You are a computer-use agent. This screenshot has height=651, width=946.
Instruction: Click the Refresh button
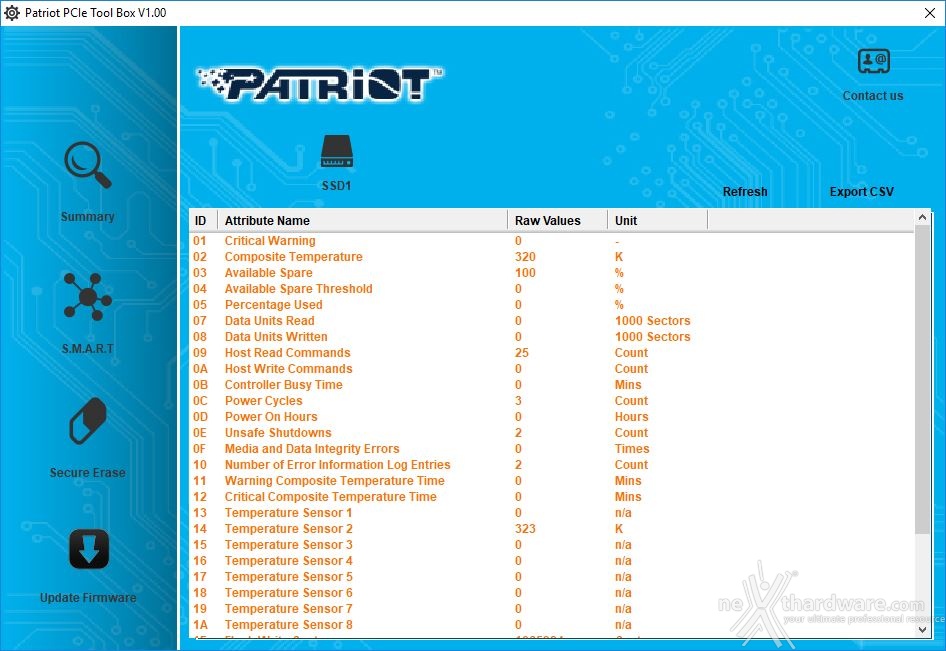745,191
